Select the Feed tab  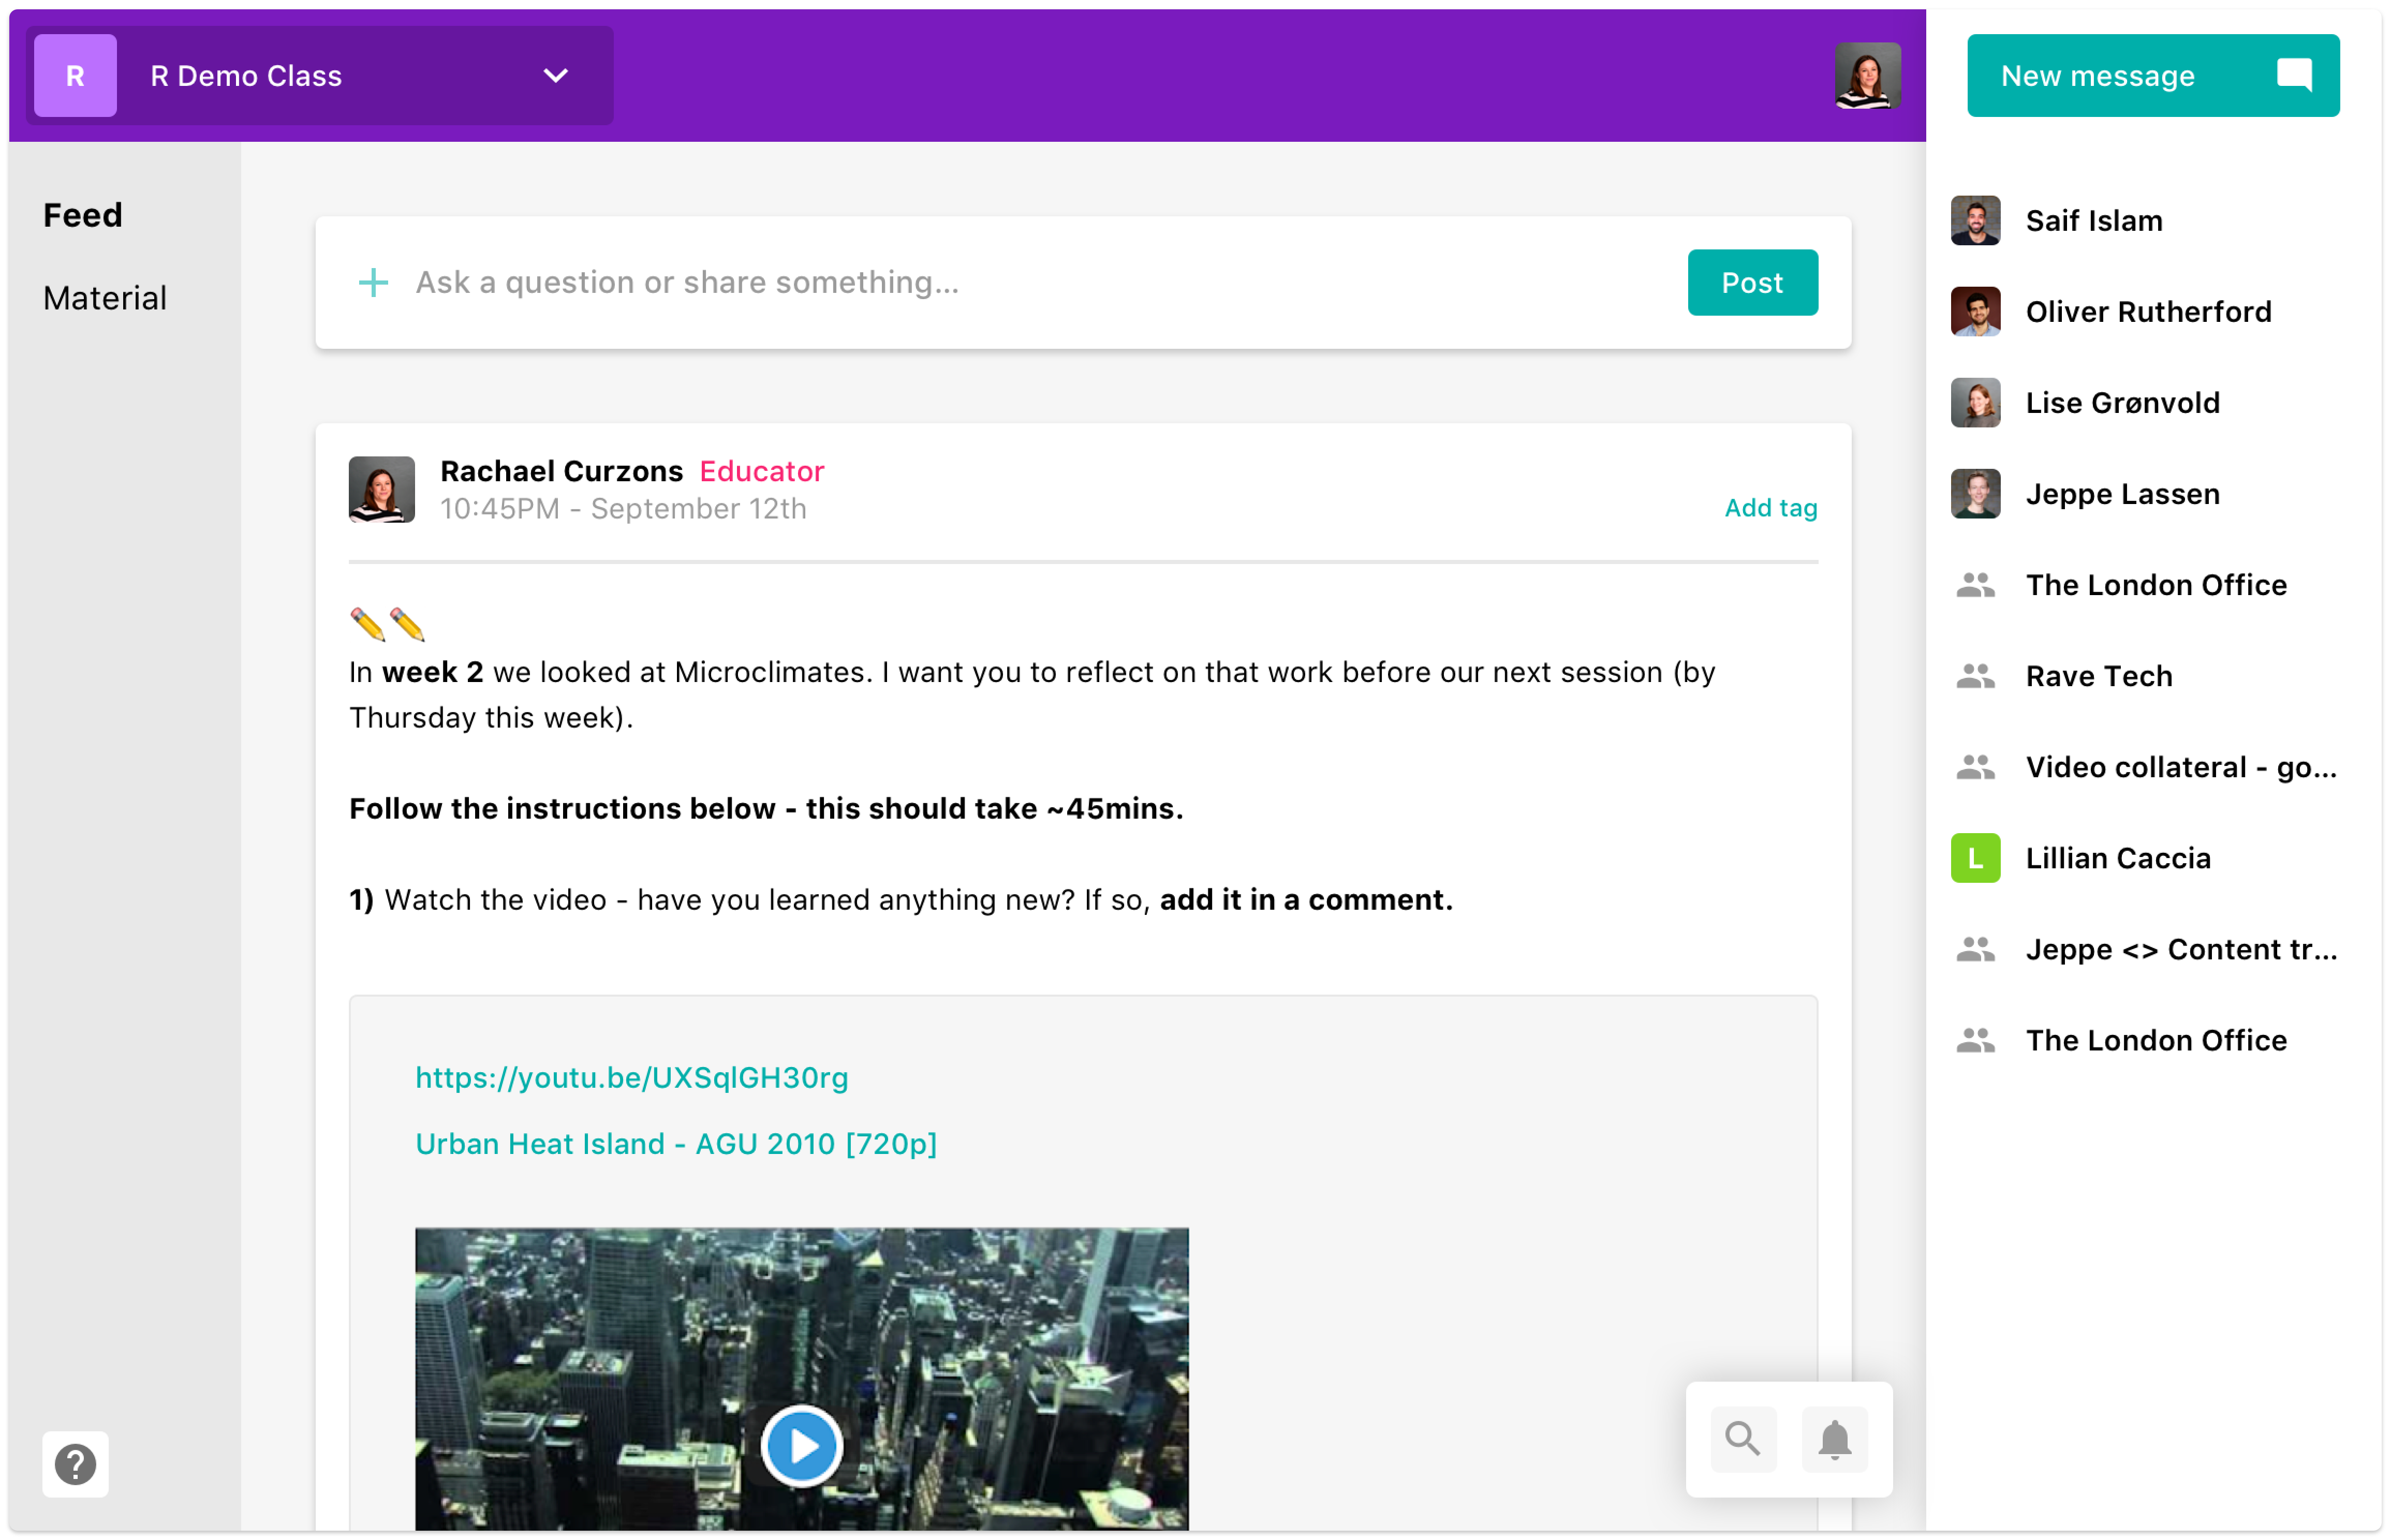click(83, 215)
